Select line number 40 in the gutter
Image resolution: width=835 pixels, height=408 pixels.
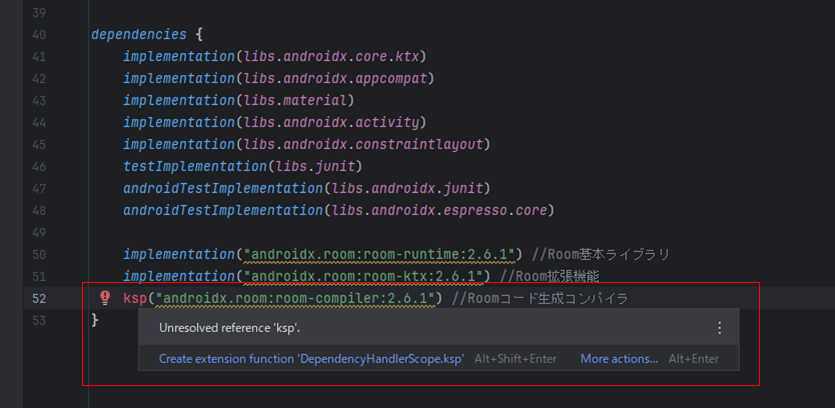(39, 34)
